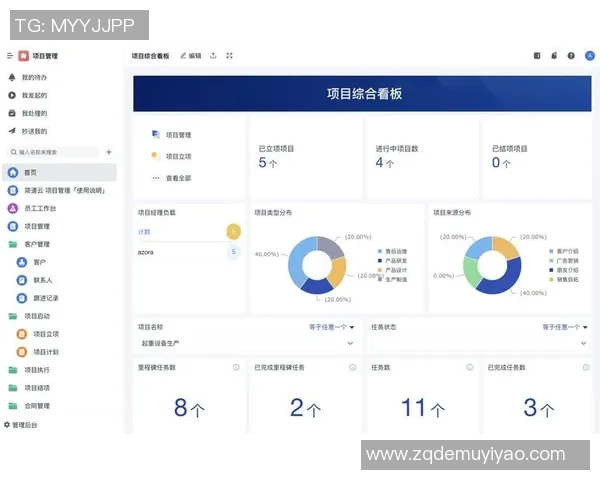600x480 pixels.
Task: Expand the 项目结项 folder
Action: (x=29, y=388)
